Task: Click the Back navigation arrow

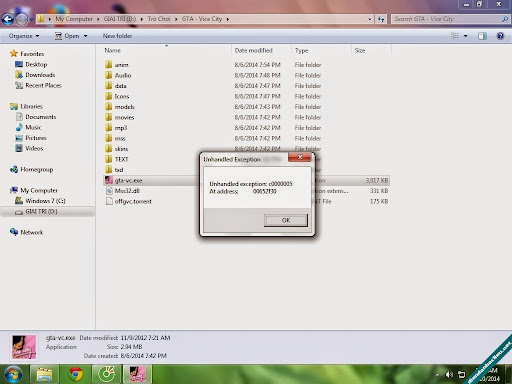Action: pos(8,19)
